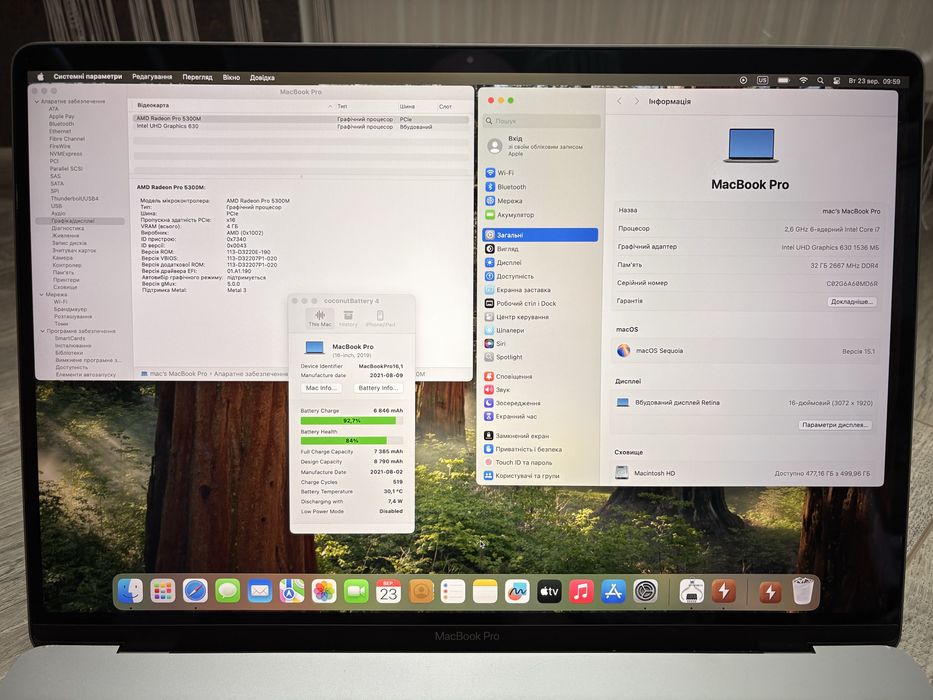Open Перегляд menu
Viewport: 933px width, 700px height.
197,77
